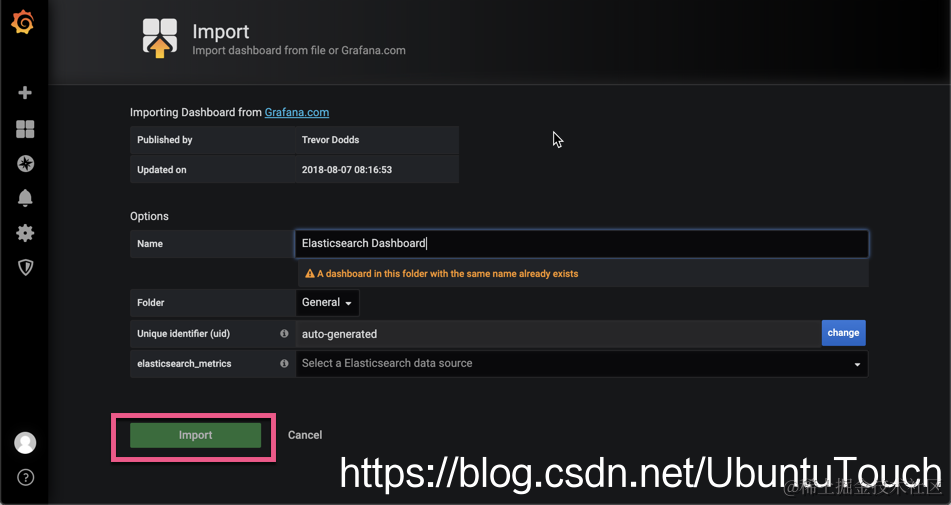Open the Configuration gear icon
This screenshot has height=505, width=951.
tap(25, 233)
